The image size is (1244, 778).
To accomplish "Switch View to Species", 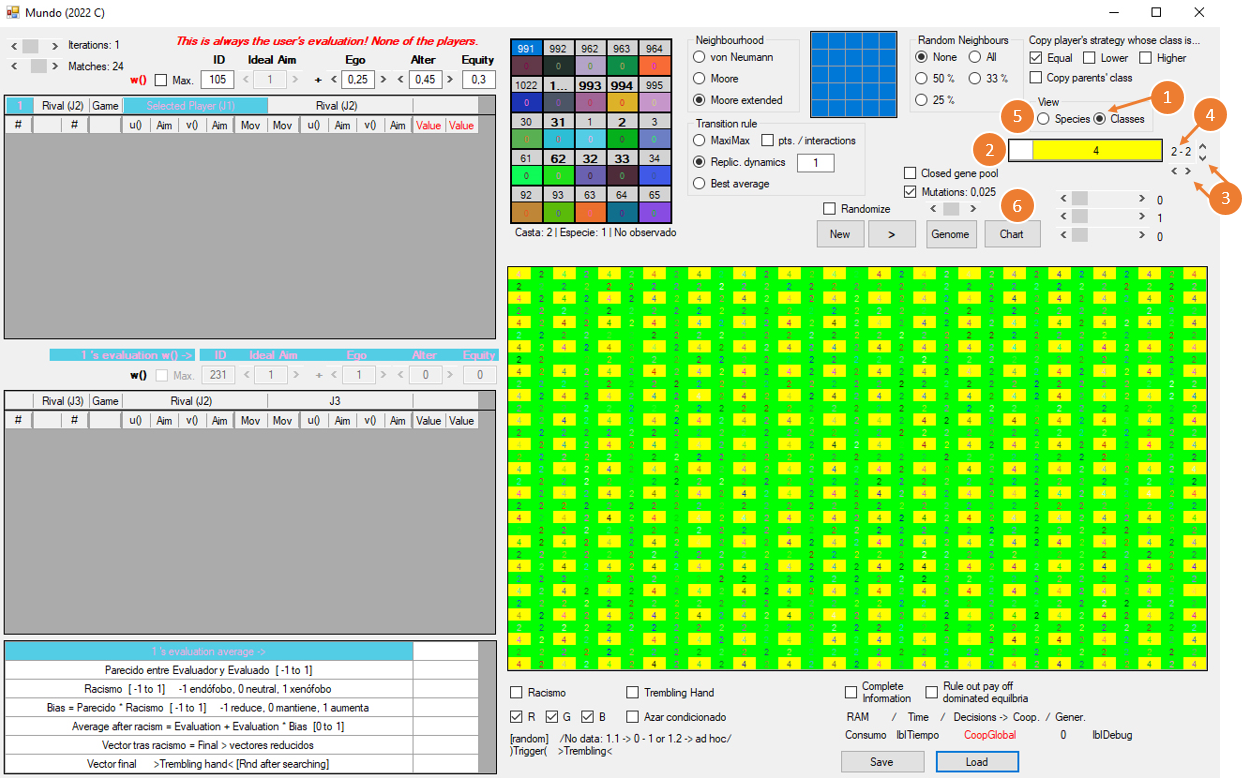I will (x=1043, y=119).
